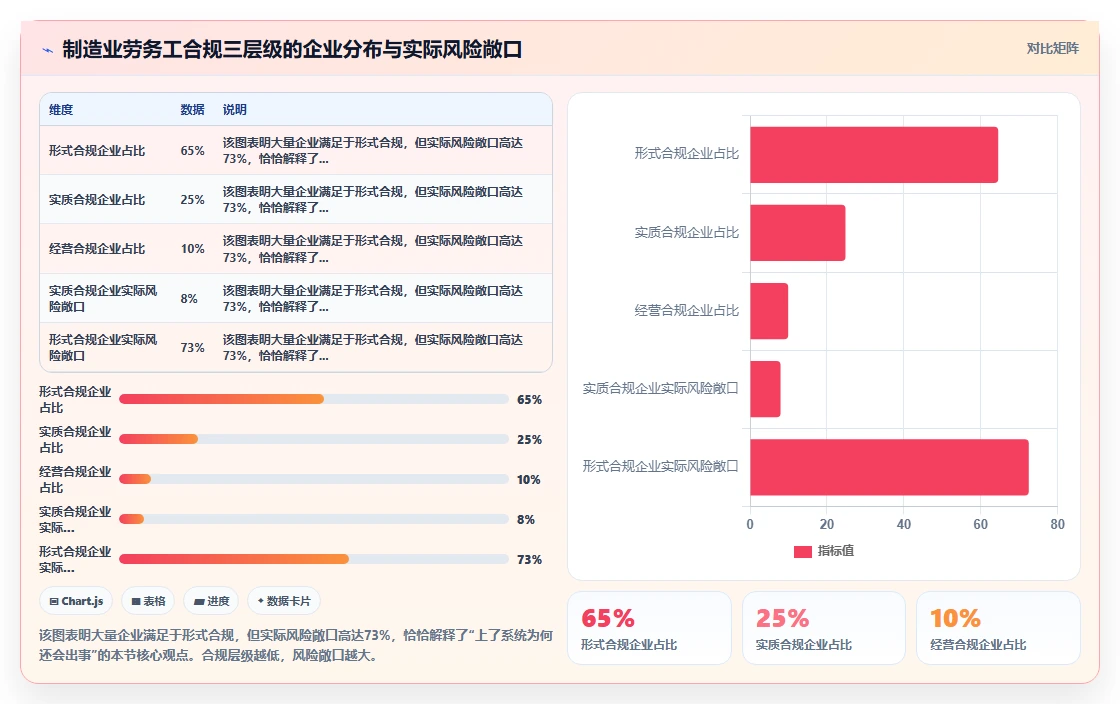The image size is (1120, 704).
Task: Click the 10% value in the table
Action: click(x=192, y=249)
